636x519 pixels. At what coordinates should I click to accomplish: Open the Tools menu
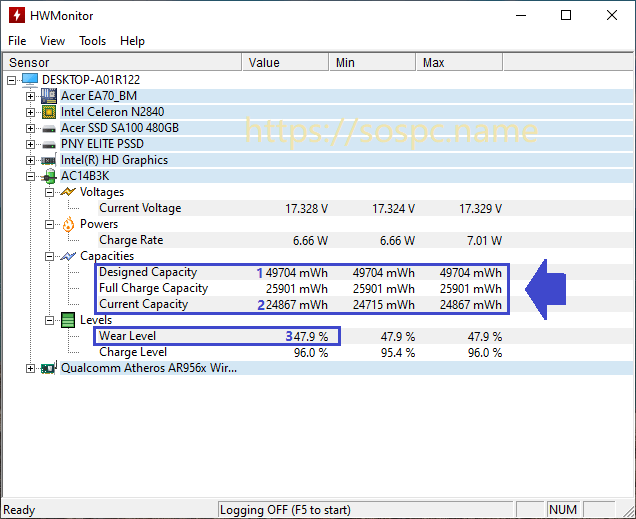[x=92, y=41]
